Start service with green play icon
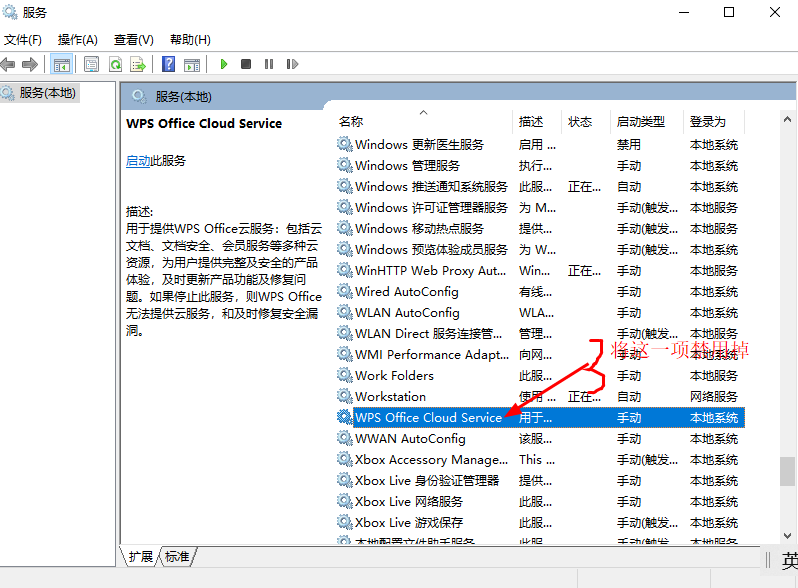This screenshot has height=588, width=798. tap(223, 64)
